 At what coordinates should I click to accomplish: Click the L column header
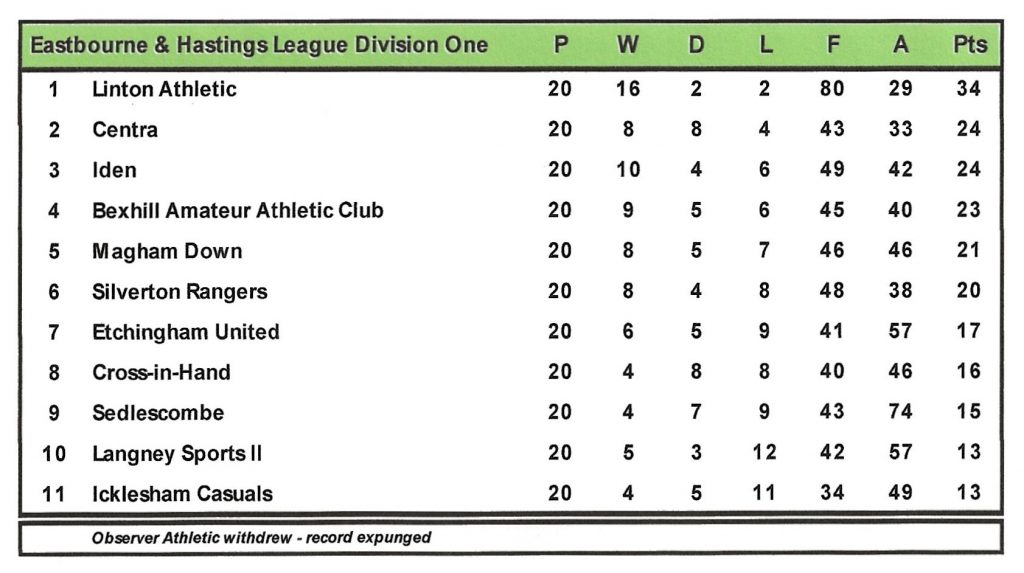point(764,45)
